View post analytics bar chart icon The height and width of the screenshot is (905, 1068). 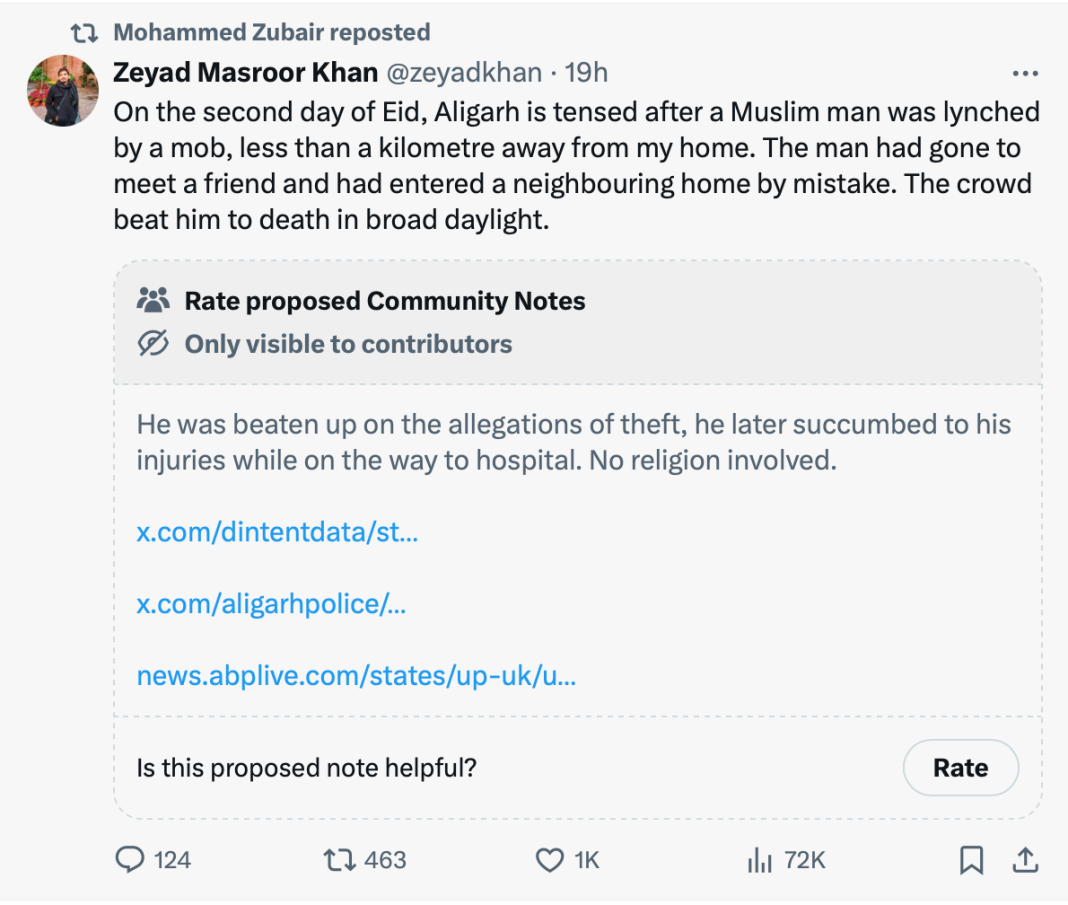point(759,860)
